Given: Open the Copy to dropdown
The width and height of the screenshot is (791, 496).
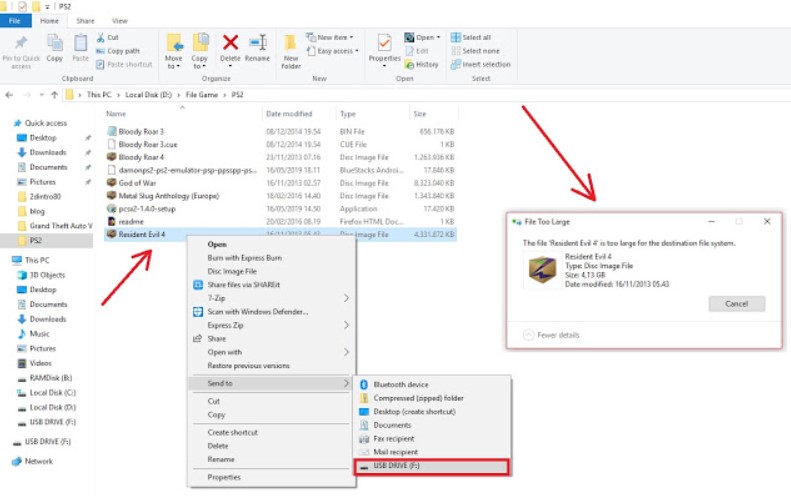Looking at the screenshot, I should [200, 52].
